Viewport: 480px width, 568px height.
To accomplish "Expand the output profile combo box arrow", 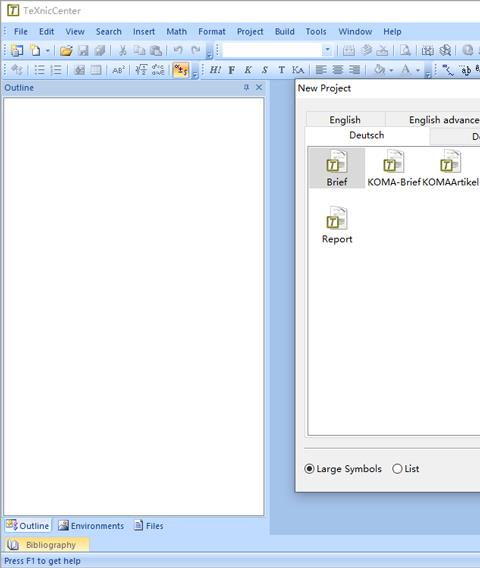I will click(x=327, y=50).
